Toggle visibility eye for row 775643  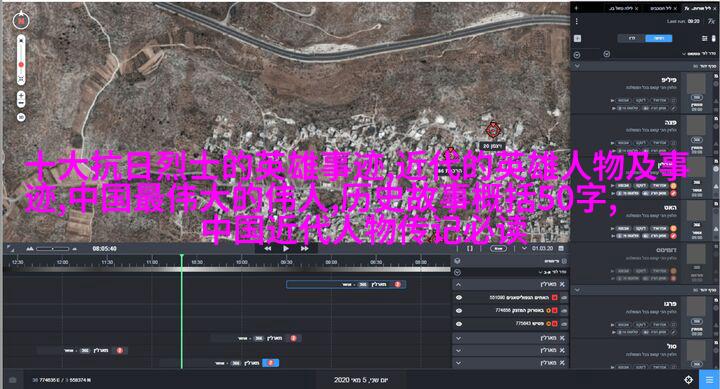pos(459,324)
